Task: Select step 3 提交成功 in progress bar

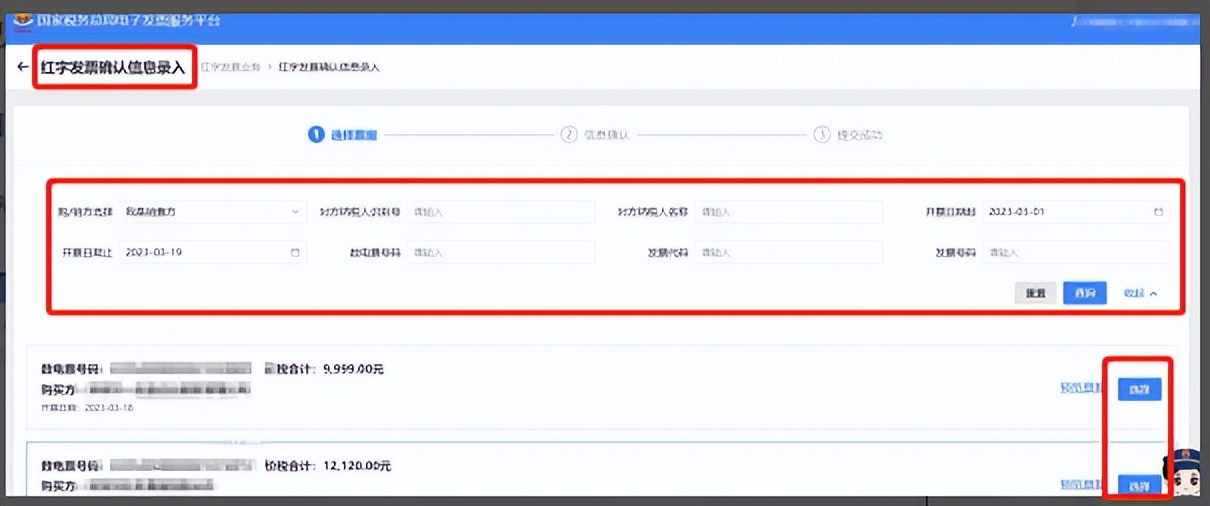Action: [848, 134]
